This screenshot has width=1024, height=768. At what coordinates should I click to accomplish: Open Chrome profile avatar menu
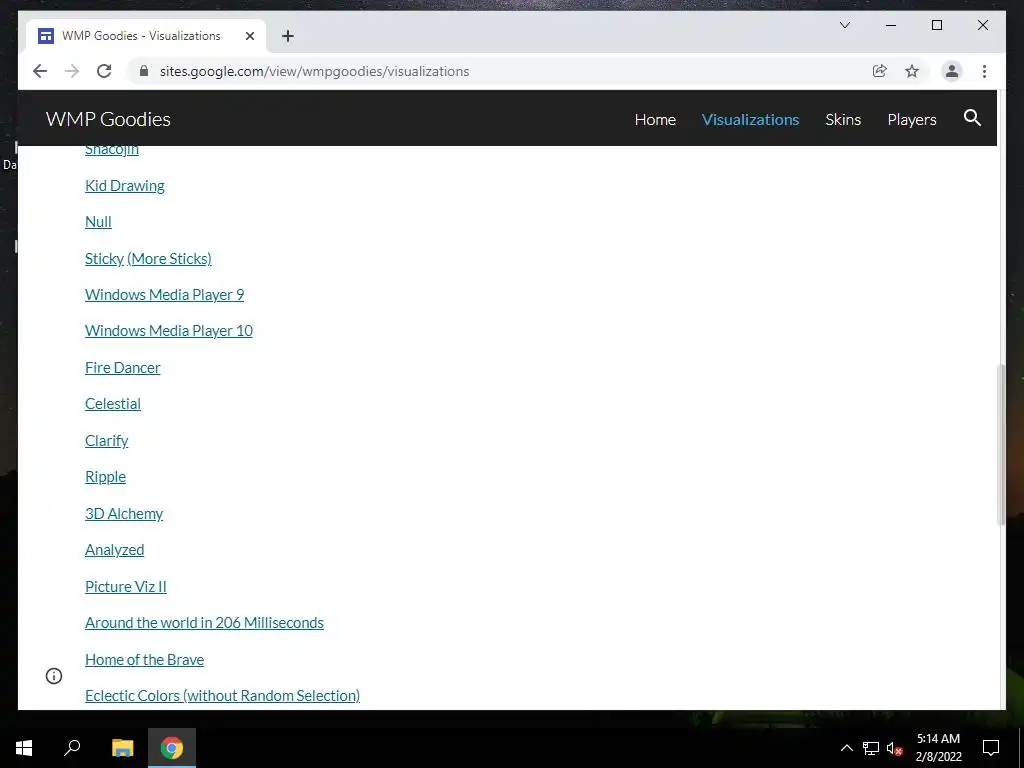952,71
